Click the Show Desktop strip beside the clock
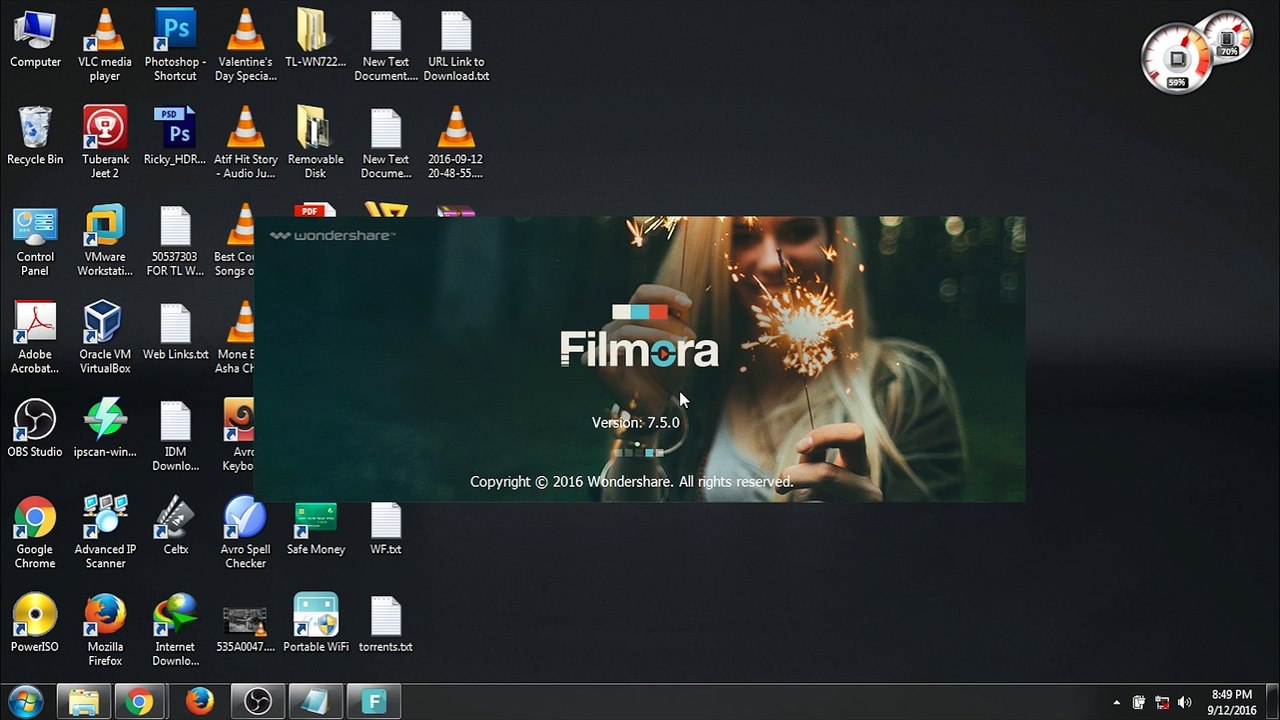Viewport: 1280px width, 720px height. click(x=1273, y=702)
